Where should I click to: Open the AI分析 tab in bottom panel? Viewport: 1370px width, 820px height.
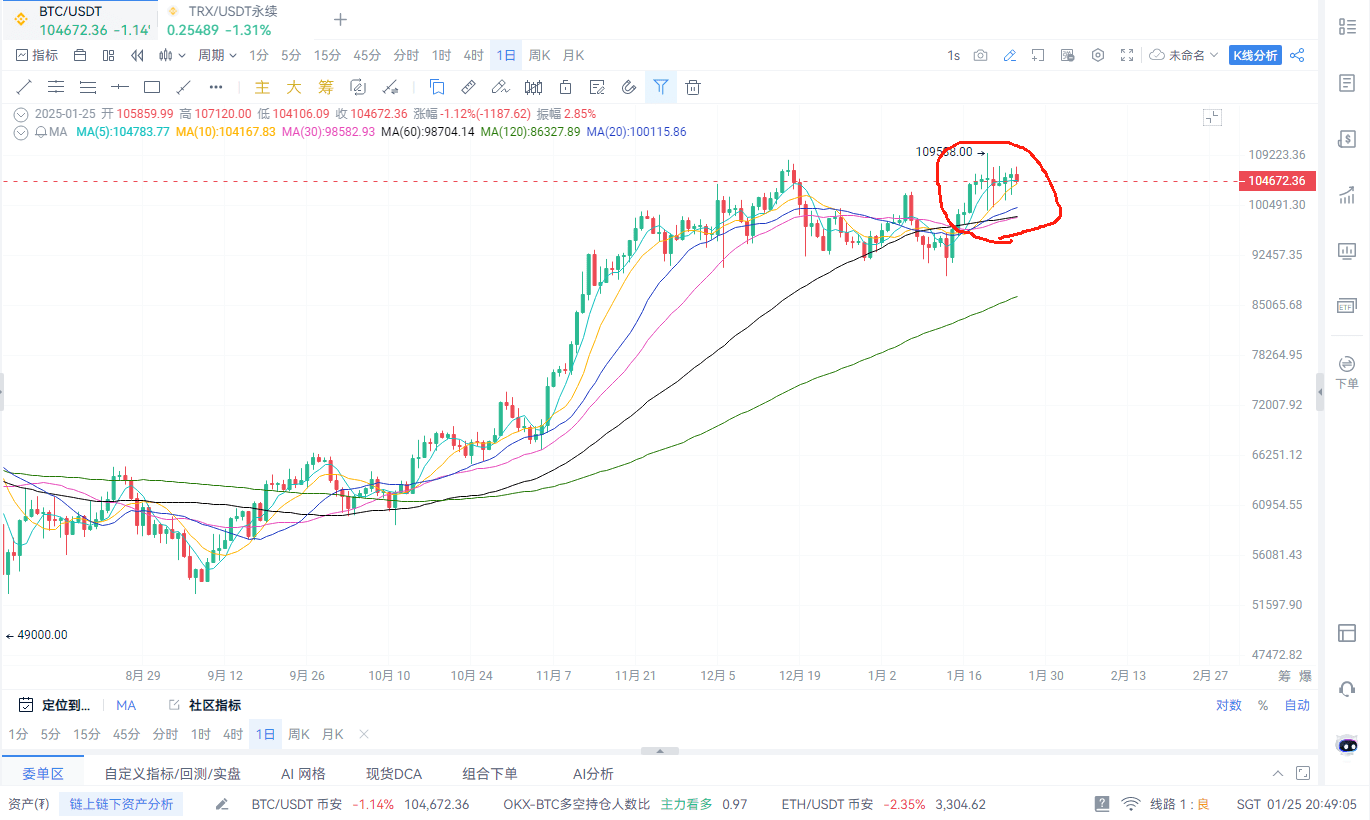tap(593, 774)
